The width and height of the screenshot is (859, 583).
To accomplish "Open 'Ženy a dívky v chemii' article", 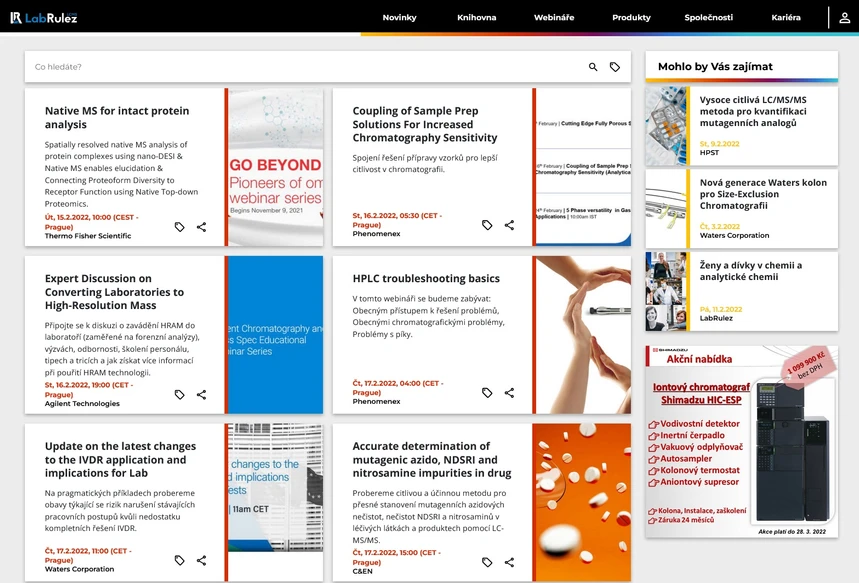I will [x=751, y=271].
